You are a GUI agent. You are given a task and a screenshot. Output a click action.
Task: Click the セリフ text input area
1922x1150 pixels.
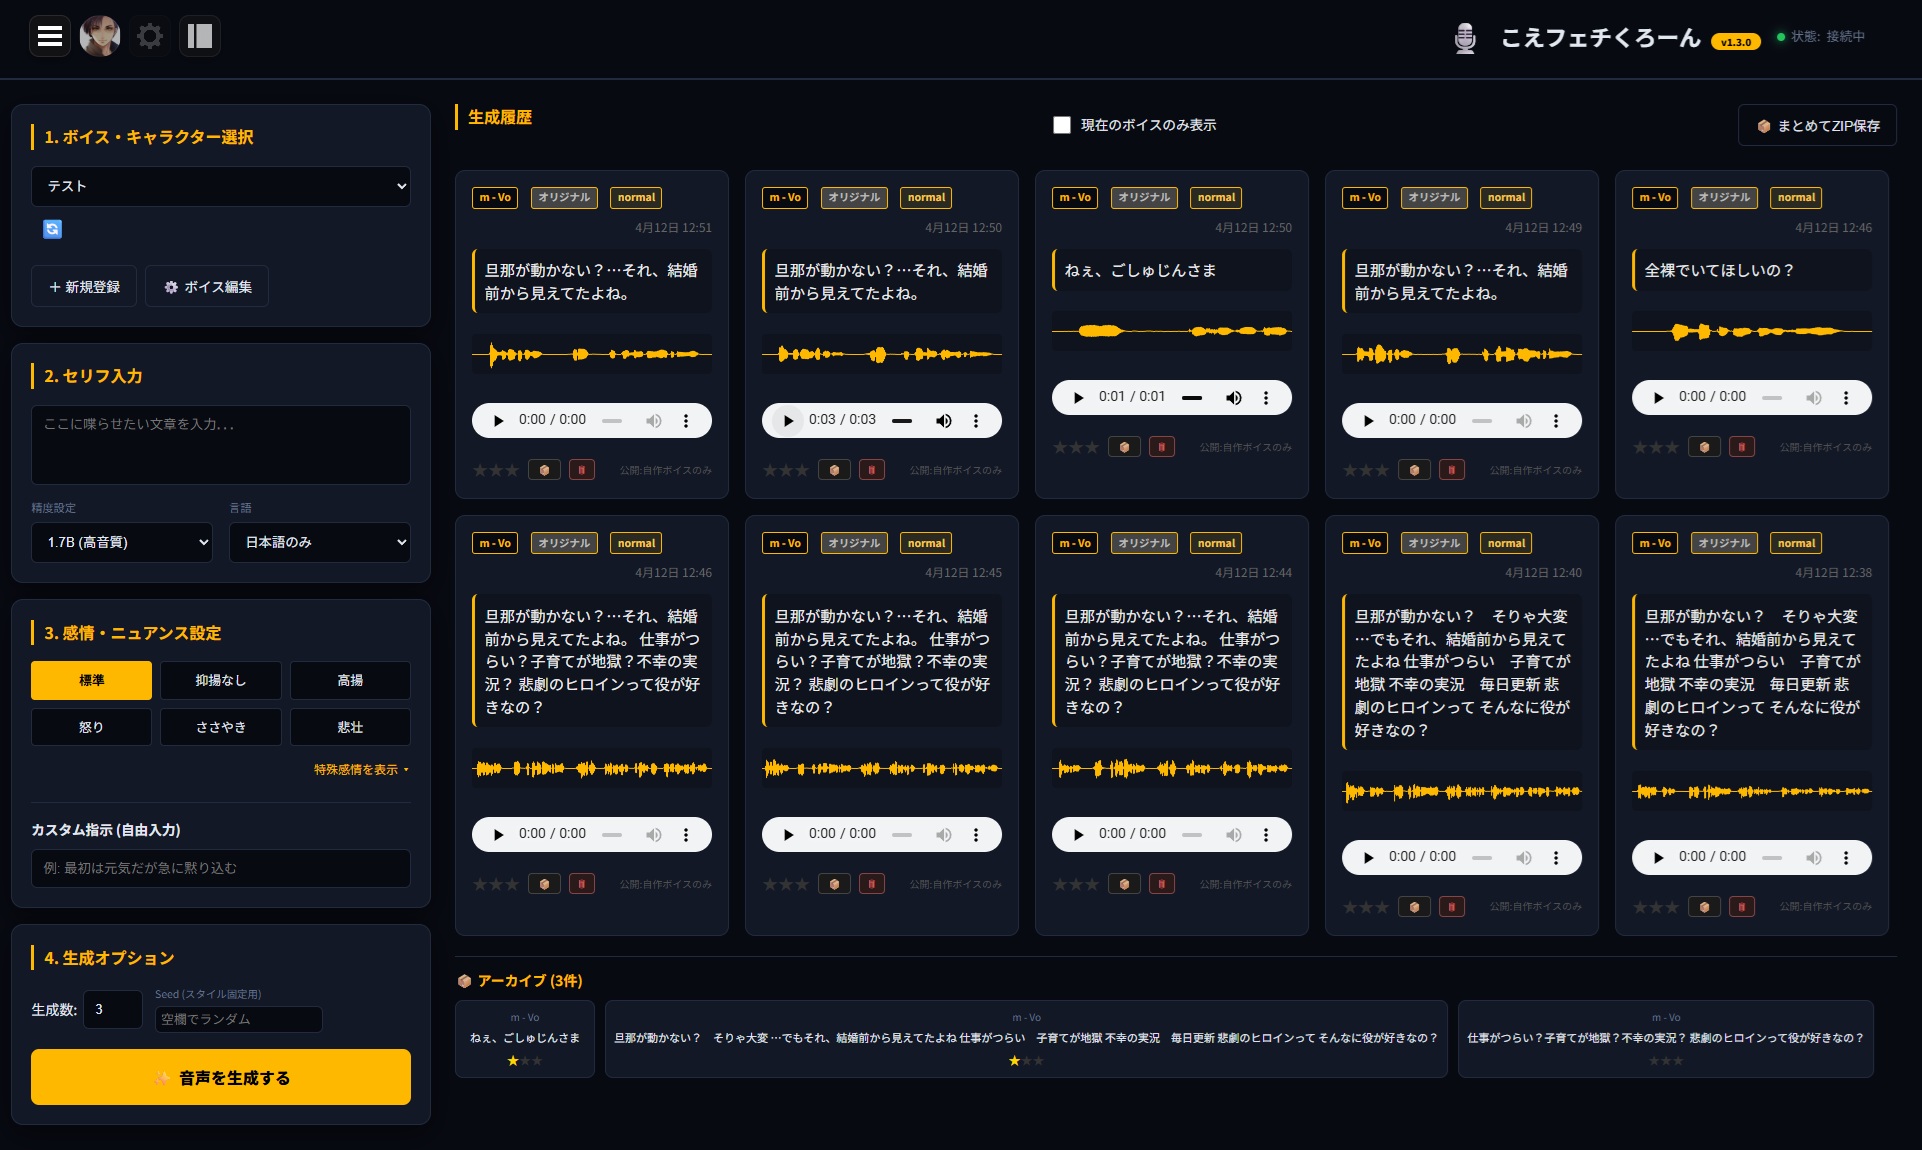click(x=221, y=444)
